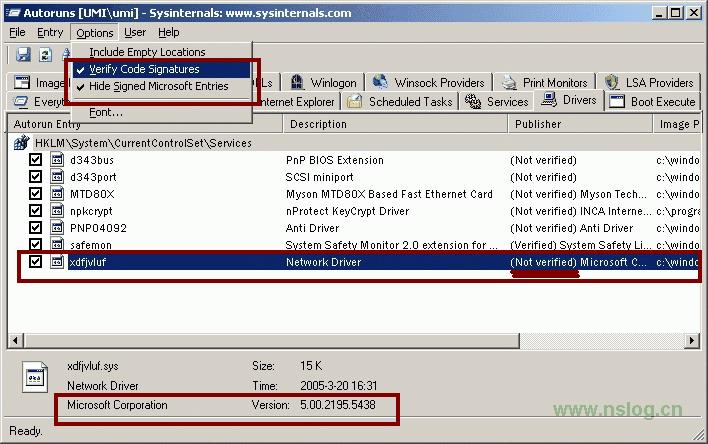This screenshot has width=708, height=444.
Task: Click '(Verified) System Safety' publisher cell
Action: click(x=580, y=245)
